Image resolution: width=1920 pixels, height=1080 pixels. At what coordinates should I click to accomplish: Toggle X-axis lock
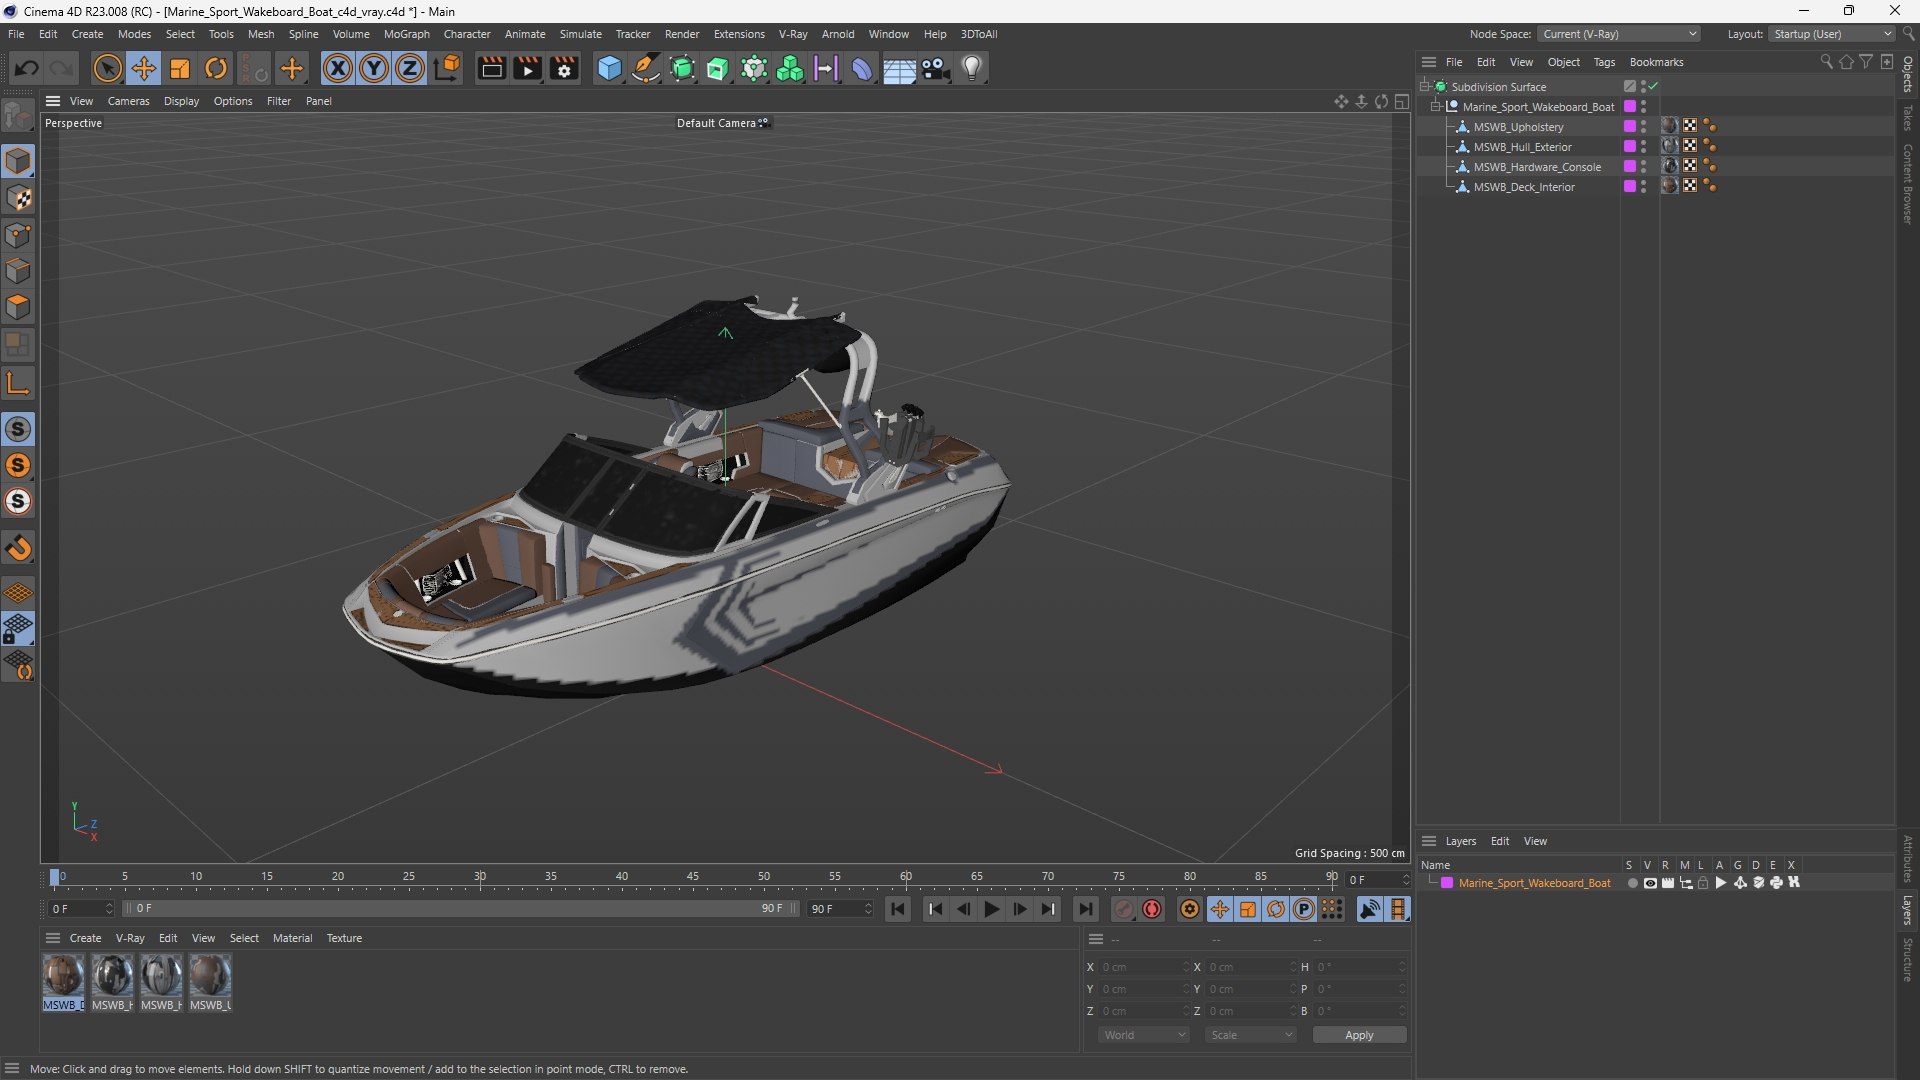[x=338, y=68]
